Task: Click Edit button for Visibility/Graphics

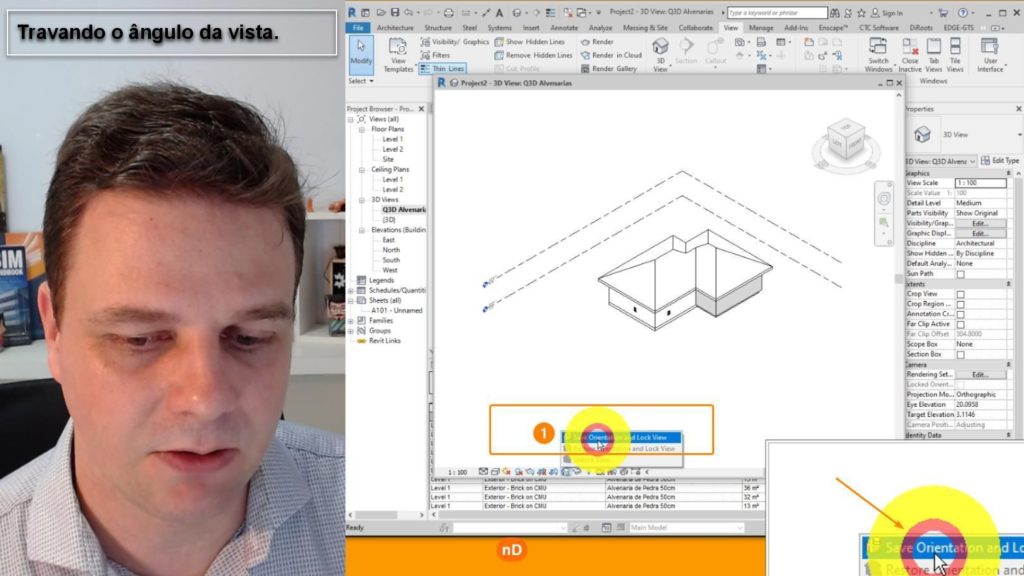Action: [x=979, y=223]
